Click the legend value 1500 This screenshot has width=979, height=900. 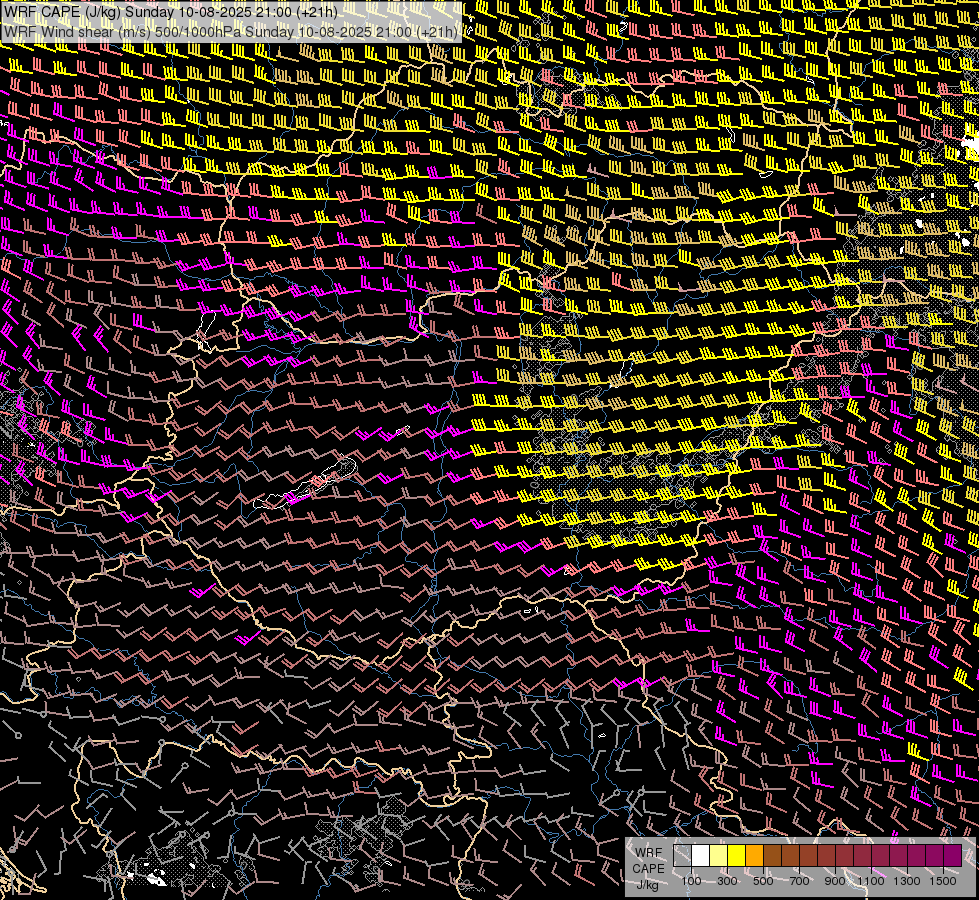943,881
